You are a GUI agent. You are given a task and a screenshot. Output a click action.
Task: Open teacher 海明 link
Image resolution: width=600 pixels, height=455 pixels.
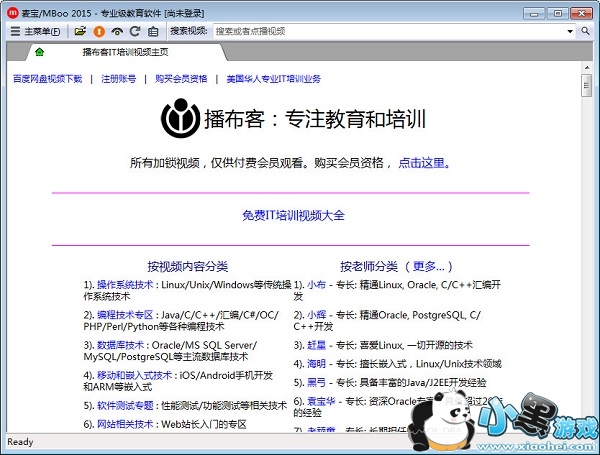[x=316, y=364]
